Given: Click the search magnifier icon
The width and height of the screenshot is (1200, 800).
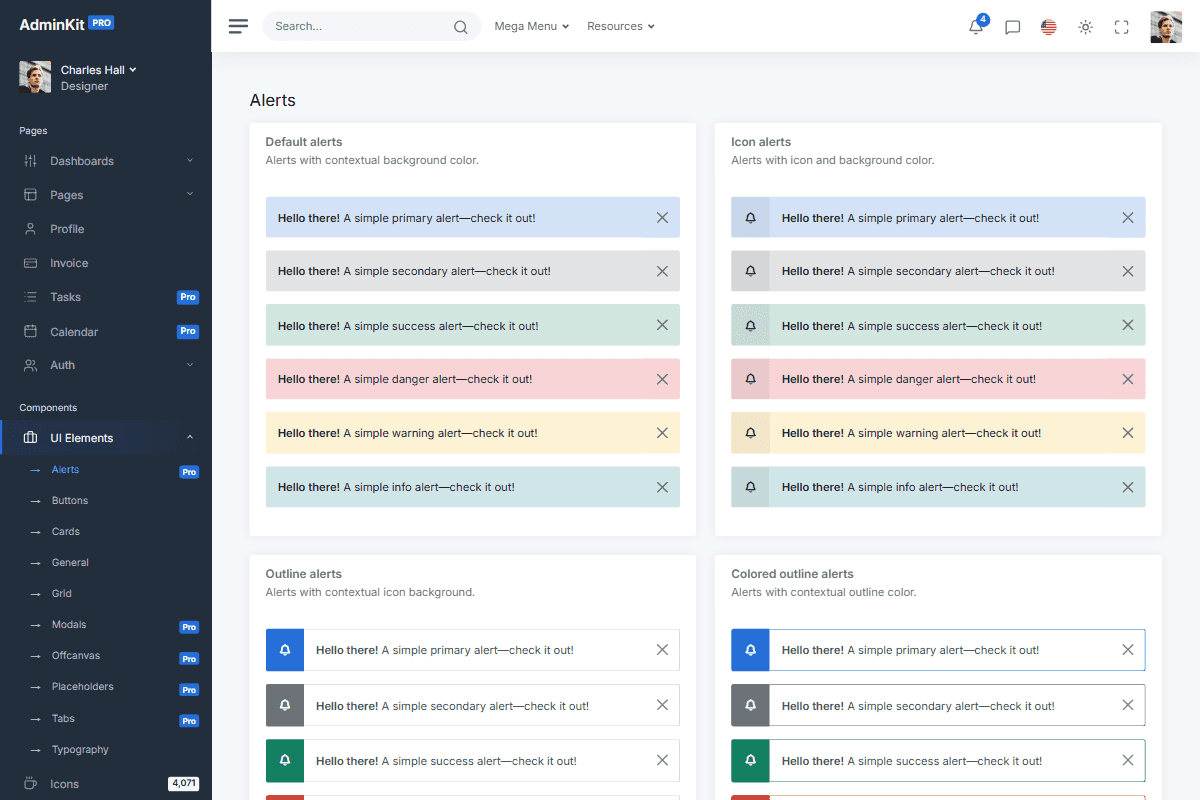Looking at the screenshot, I should click(x=460, y=27).
